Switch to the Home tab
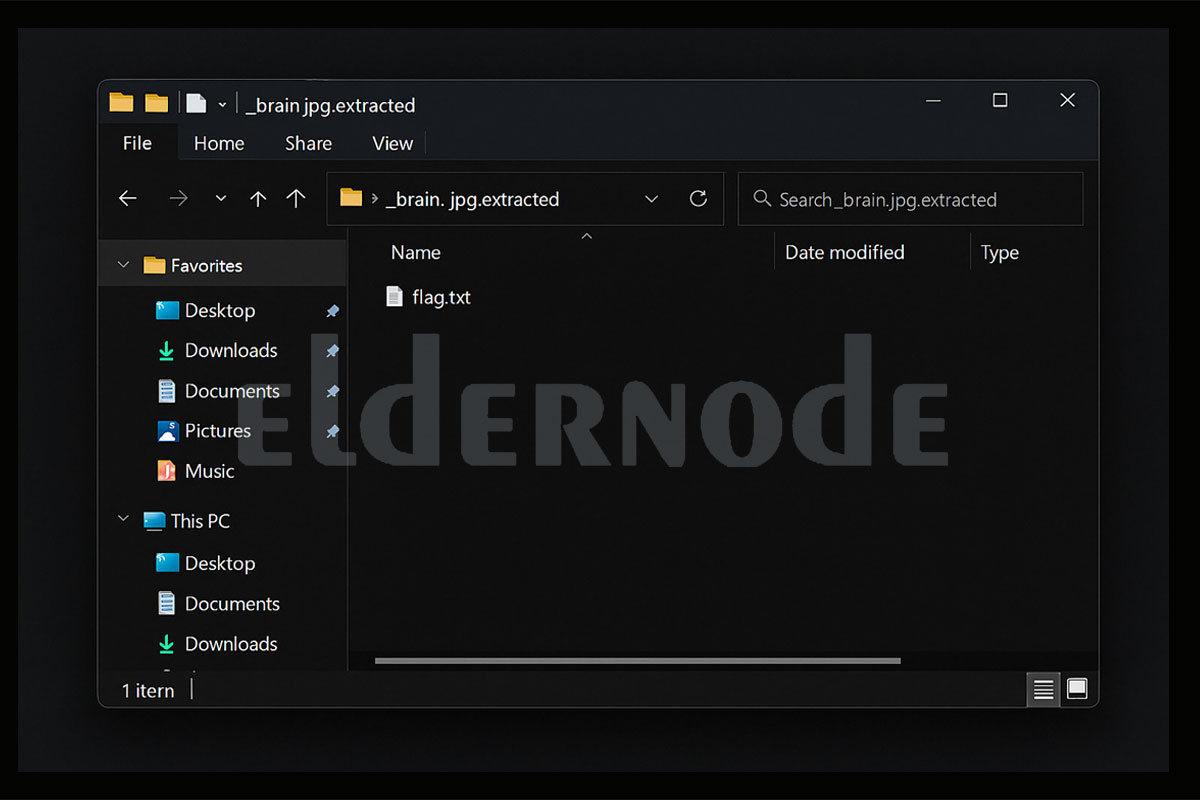The width and height of the screenshot is (1200, 800). coord(219,143)
